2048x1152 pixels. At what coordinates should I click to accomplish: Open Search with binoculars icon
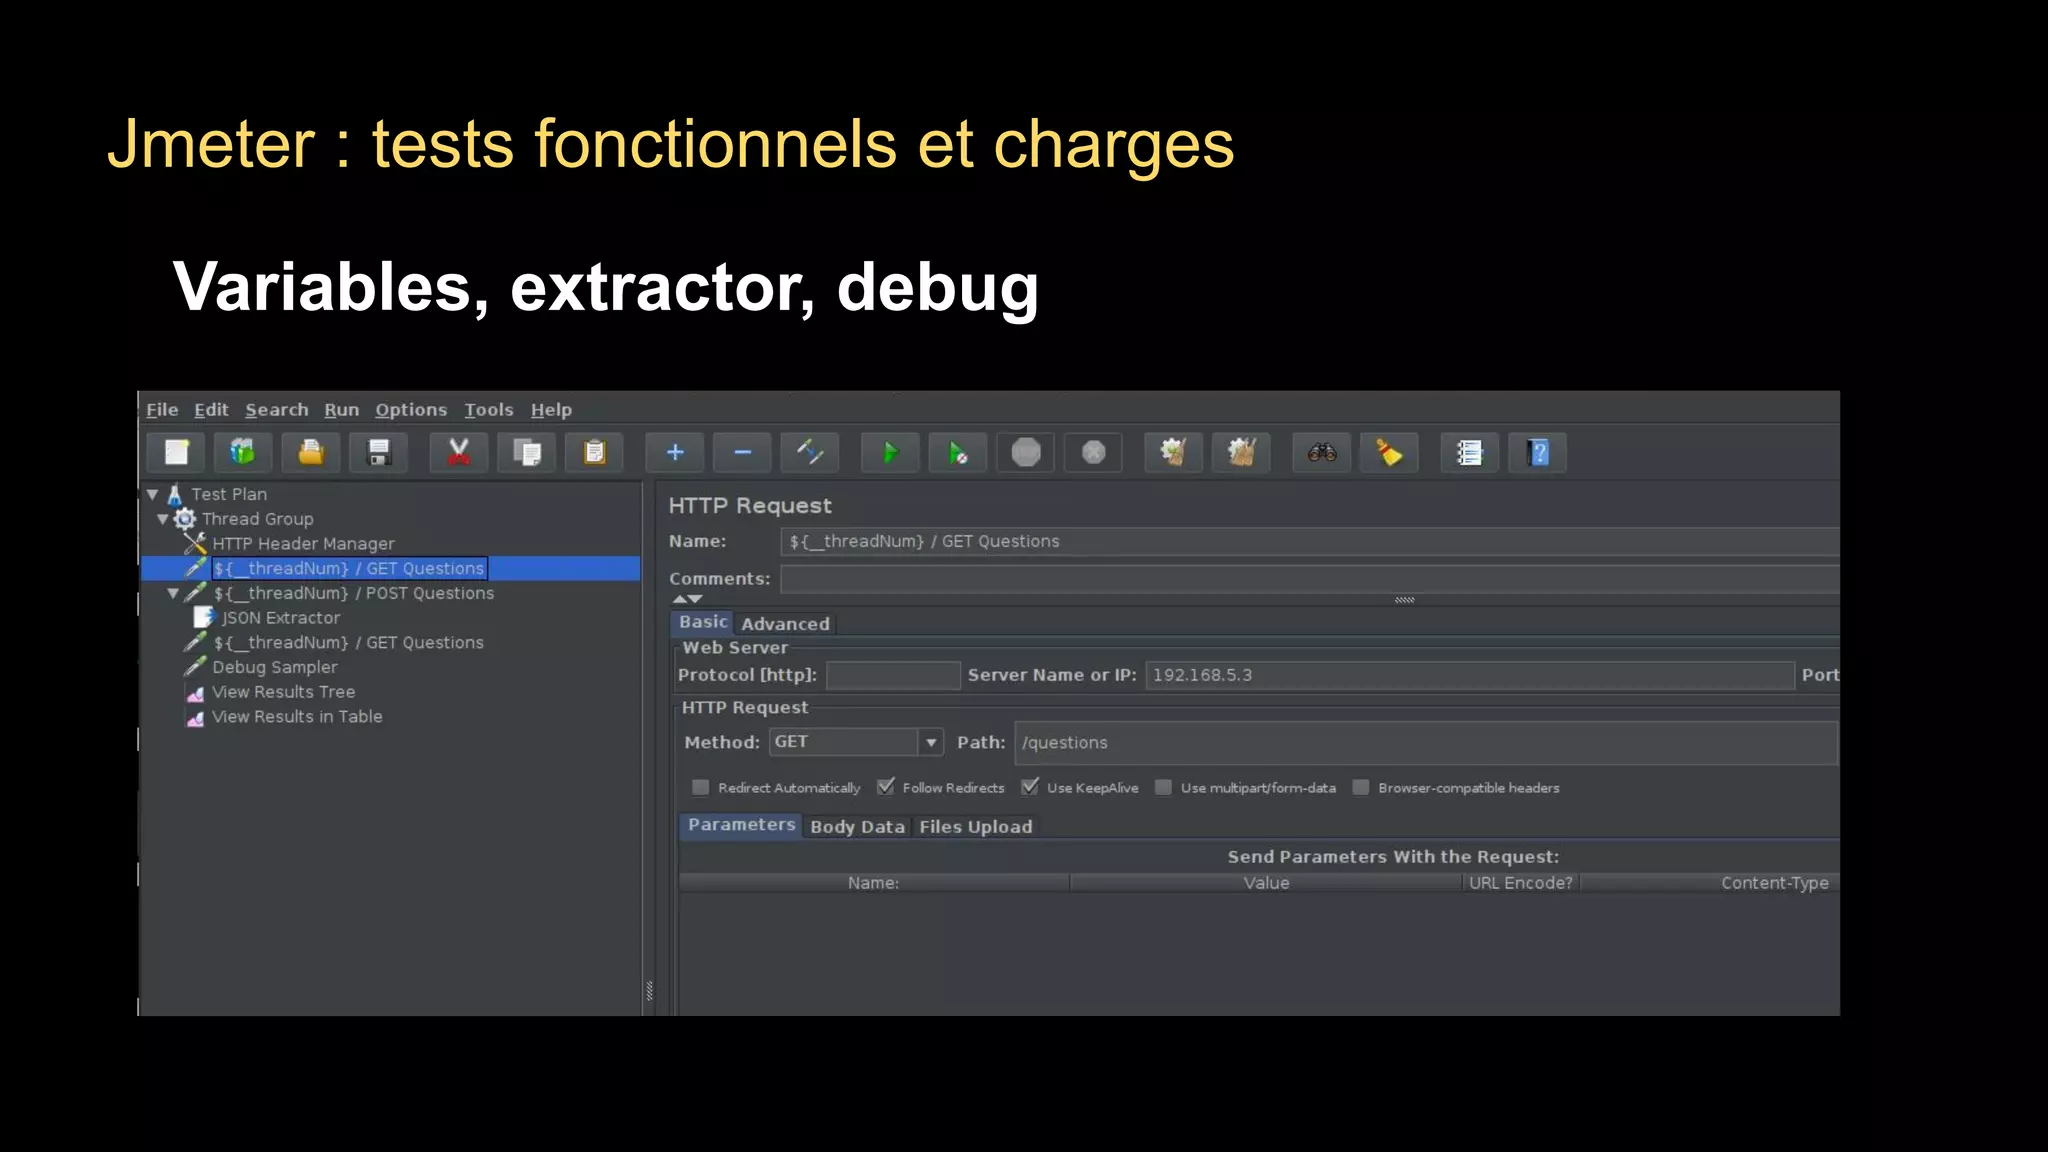1322,453
